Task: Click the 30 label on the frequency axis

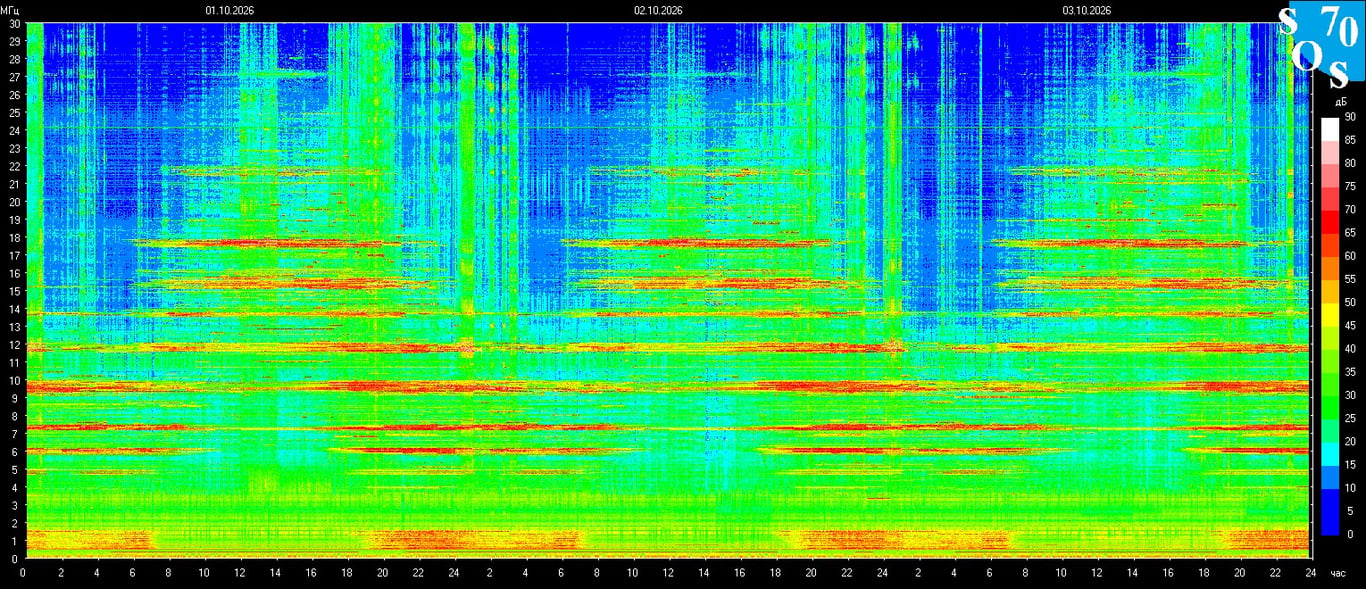Action: click(x=14, y=23)
